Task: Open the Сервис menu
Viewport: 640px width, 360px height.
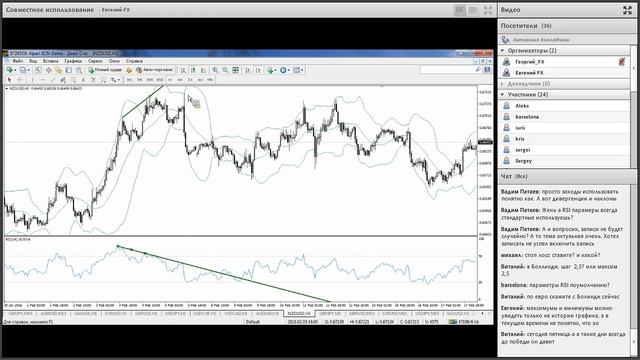Action: coord(96,61)
